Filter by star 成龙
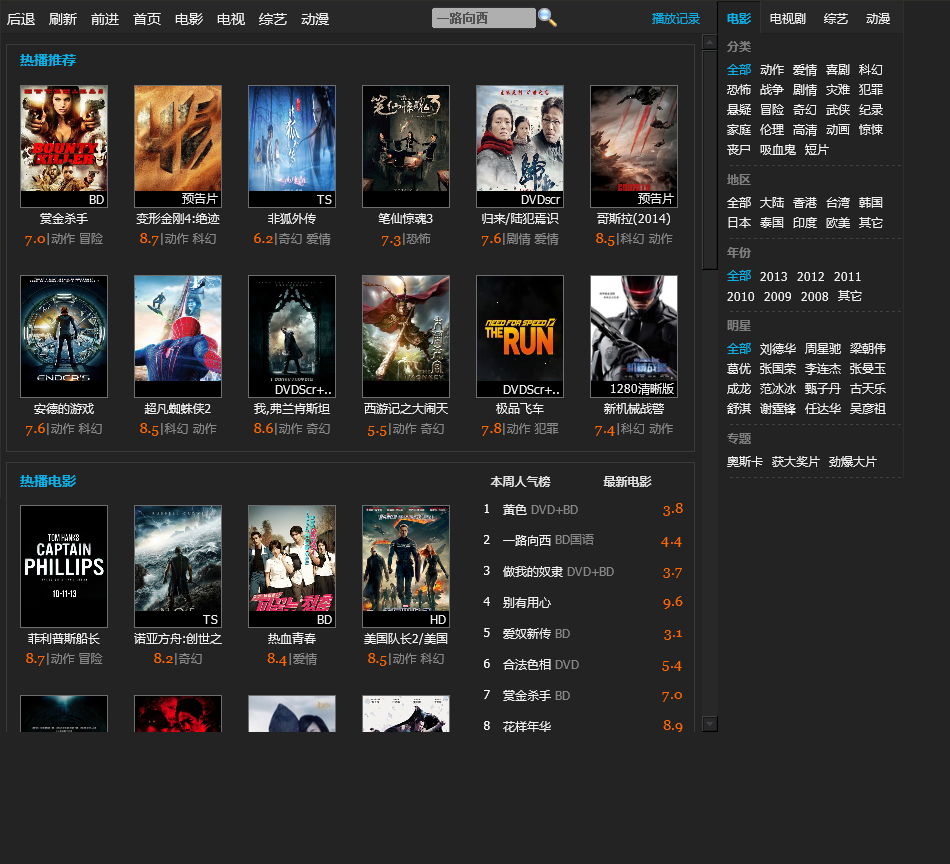The image size is (950, 864). [x=739, y=388]
